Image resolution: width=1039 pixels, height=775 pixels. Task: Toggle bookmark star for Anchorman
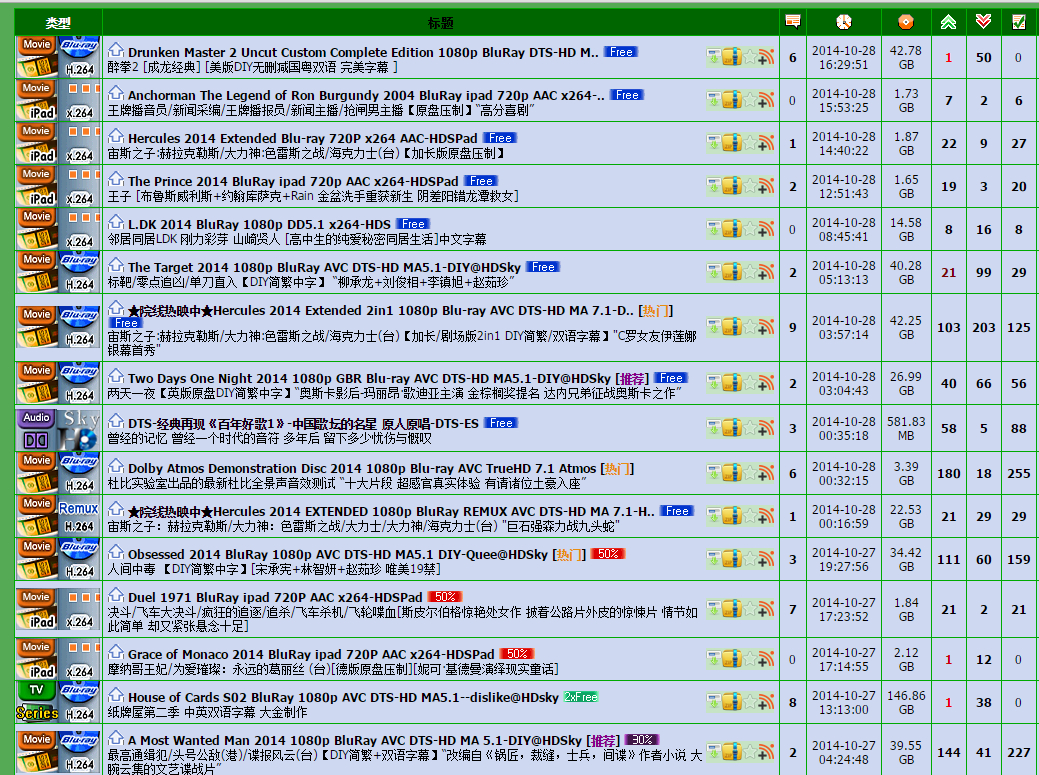tap(749, 100)
